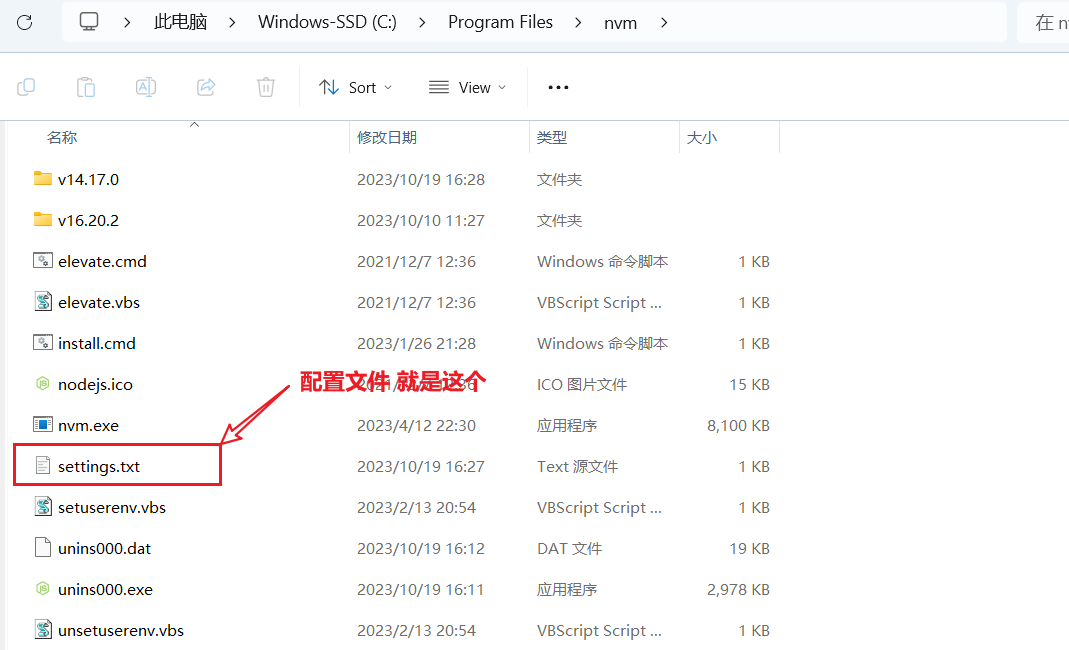Click the rename icon in toolbar
The width and height of the screenshot is (1069, 650).
[x=146, y=87]
